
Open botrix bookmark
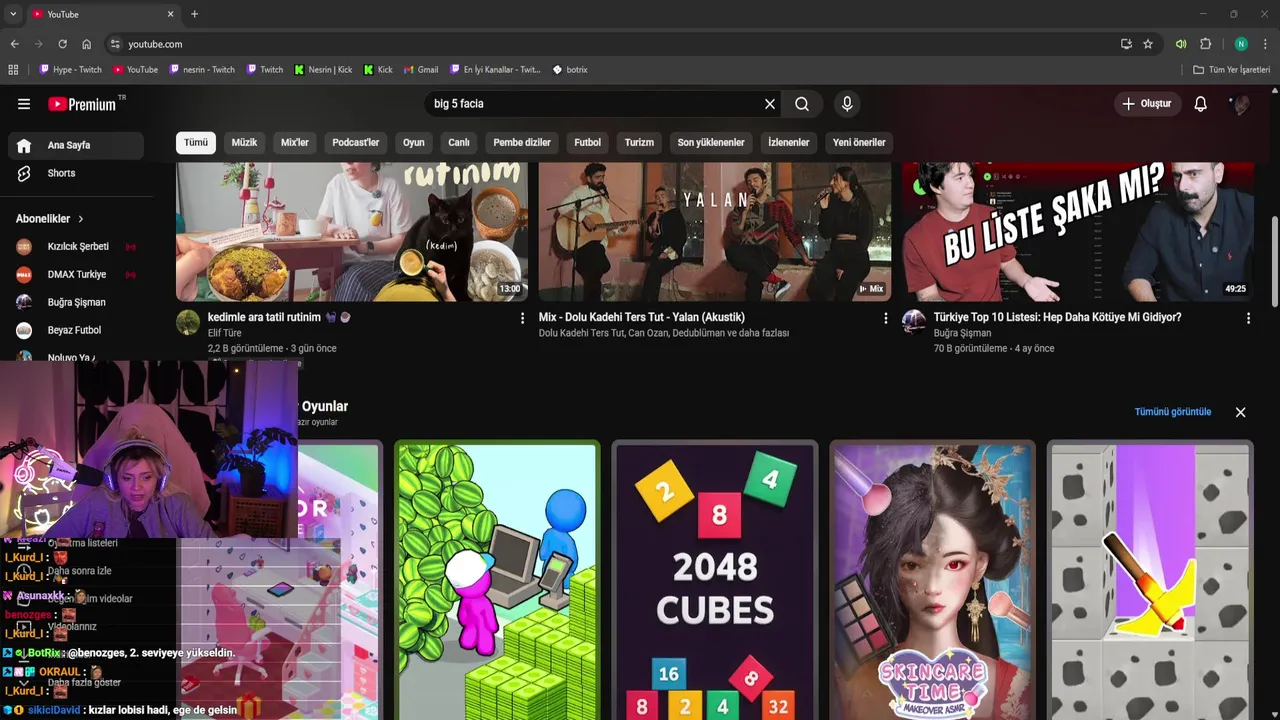point(570,70)
